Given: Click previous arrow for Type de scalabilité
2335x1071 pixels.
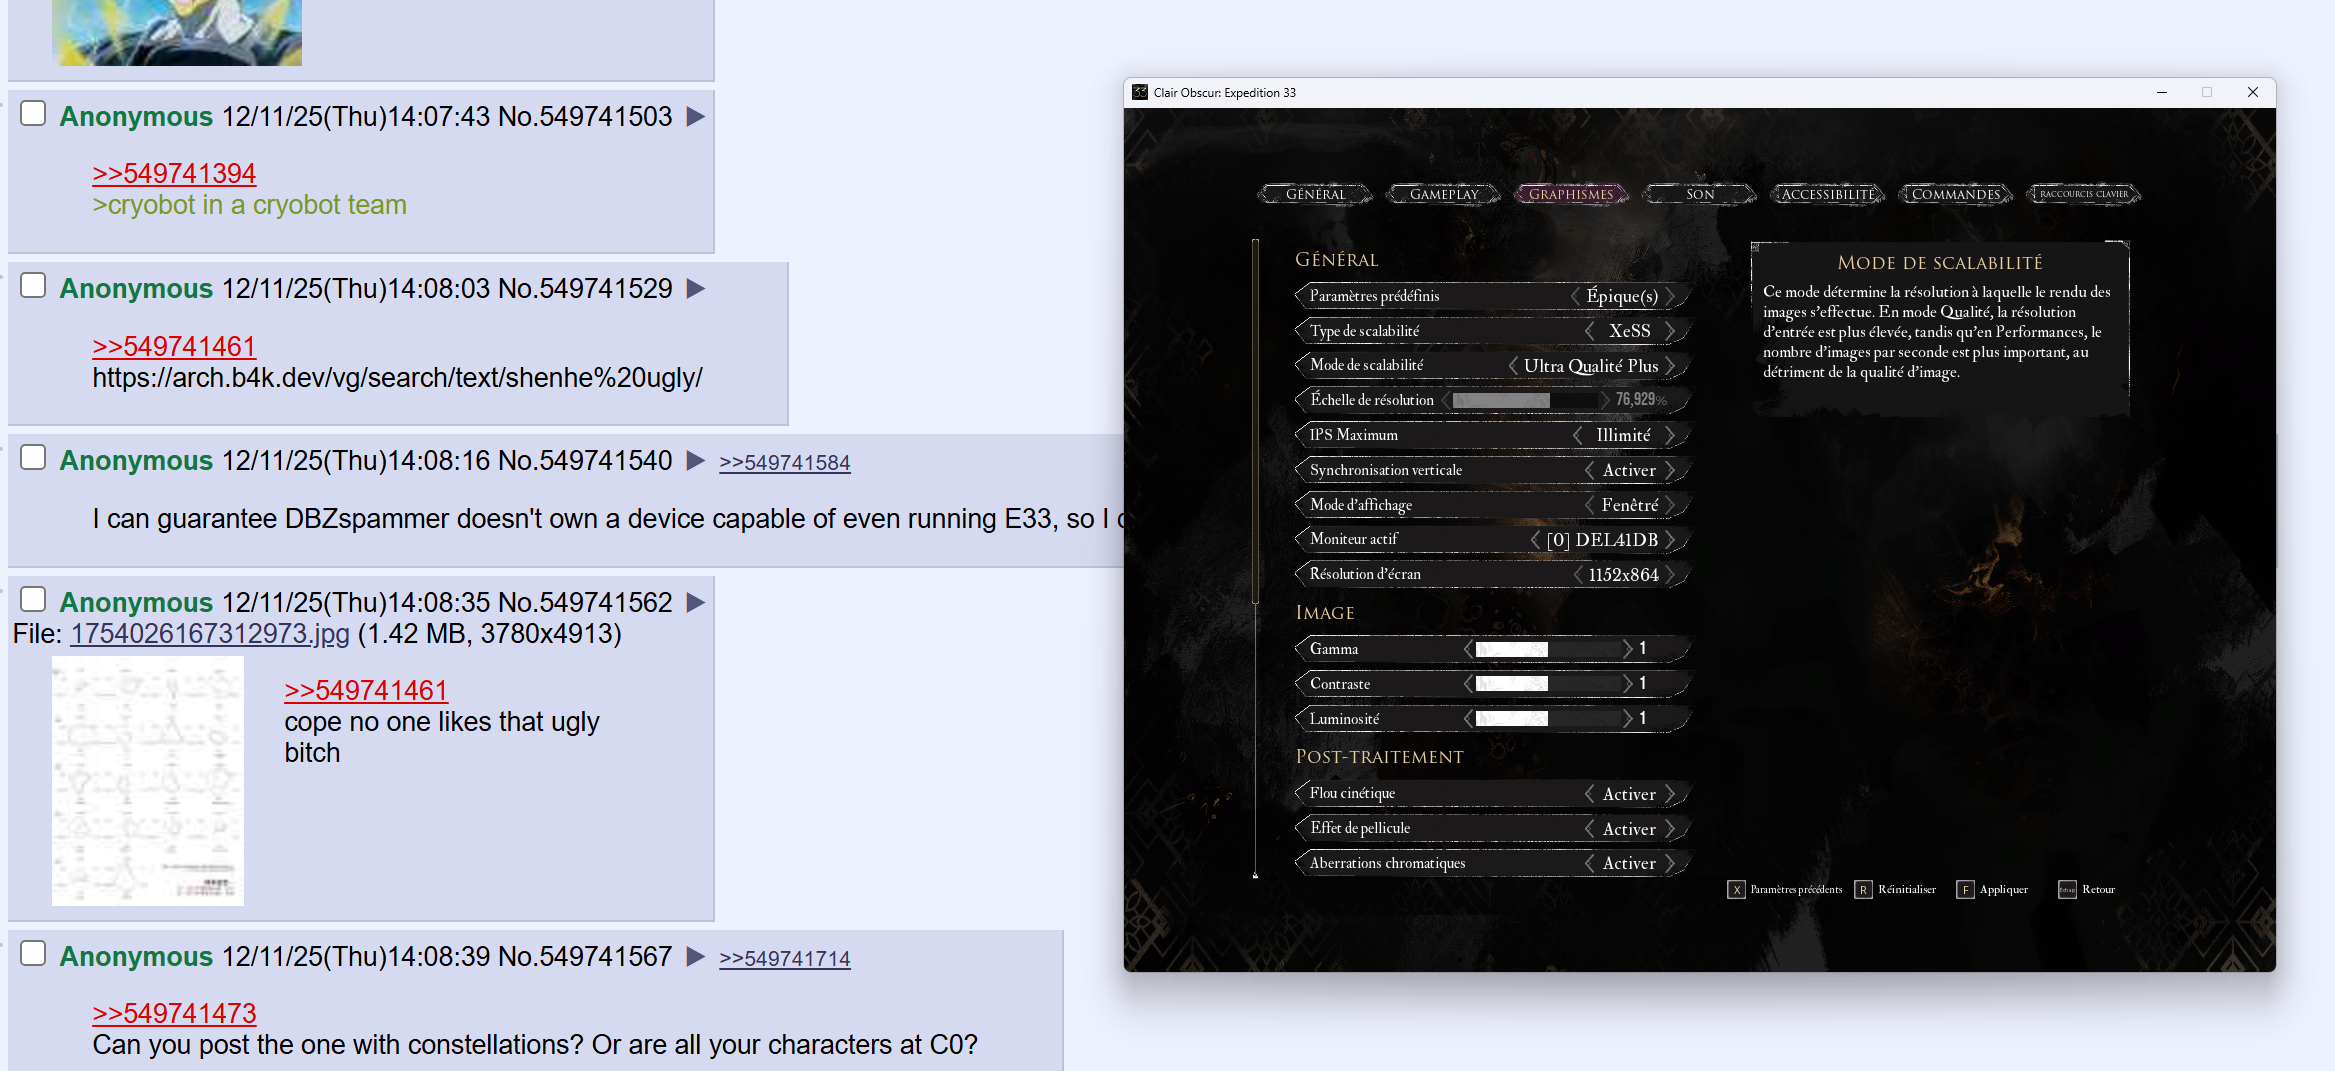Looking at the screenshot, I should click(1590, 331).
